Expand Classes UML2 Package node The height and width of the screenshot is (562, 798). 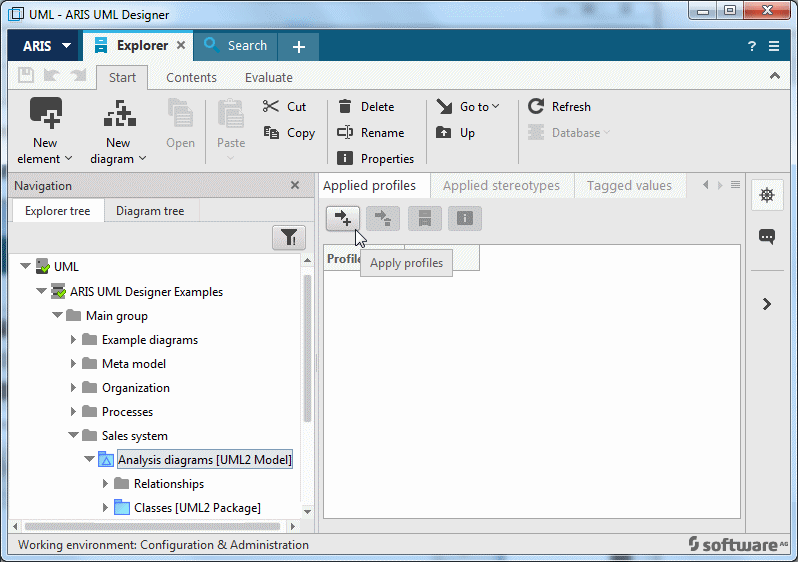pos(105,508)
